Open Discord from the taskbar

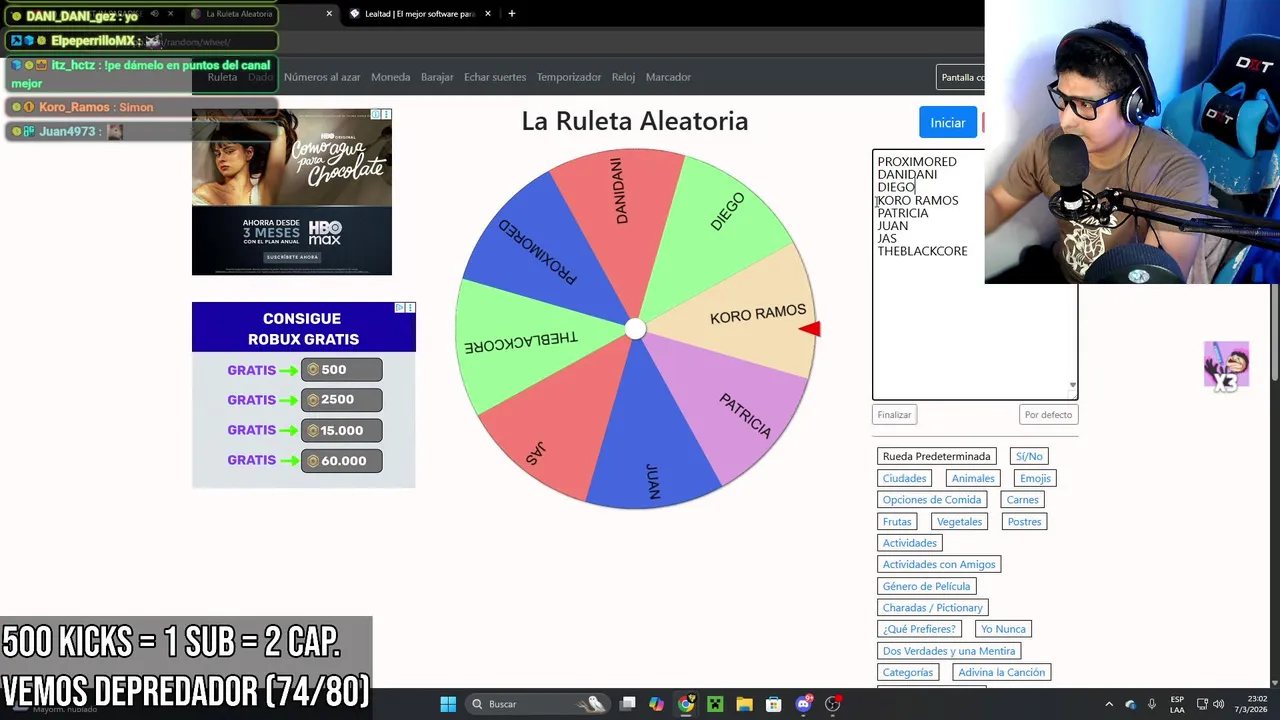[803, 704]
